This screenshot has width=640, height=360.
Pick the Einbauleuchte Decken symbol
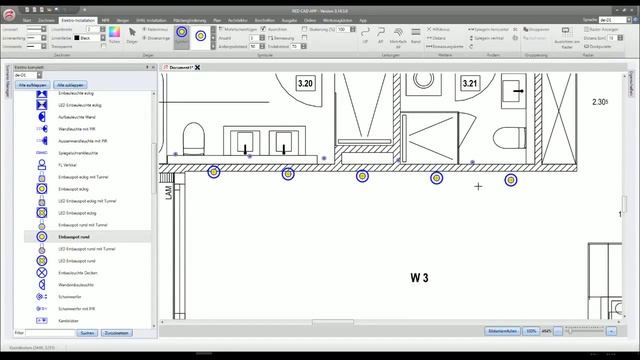click(42, 273)
